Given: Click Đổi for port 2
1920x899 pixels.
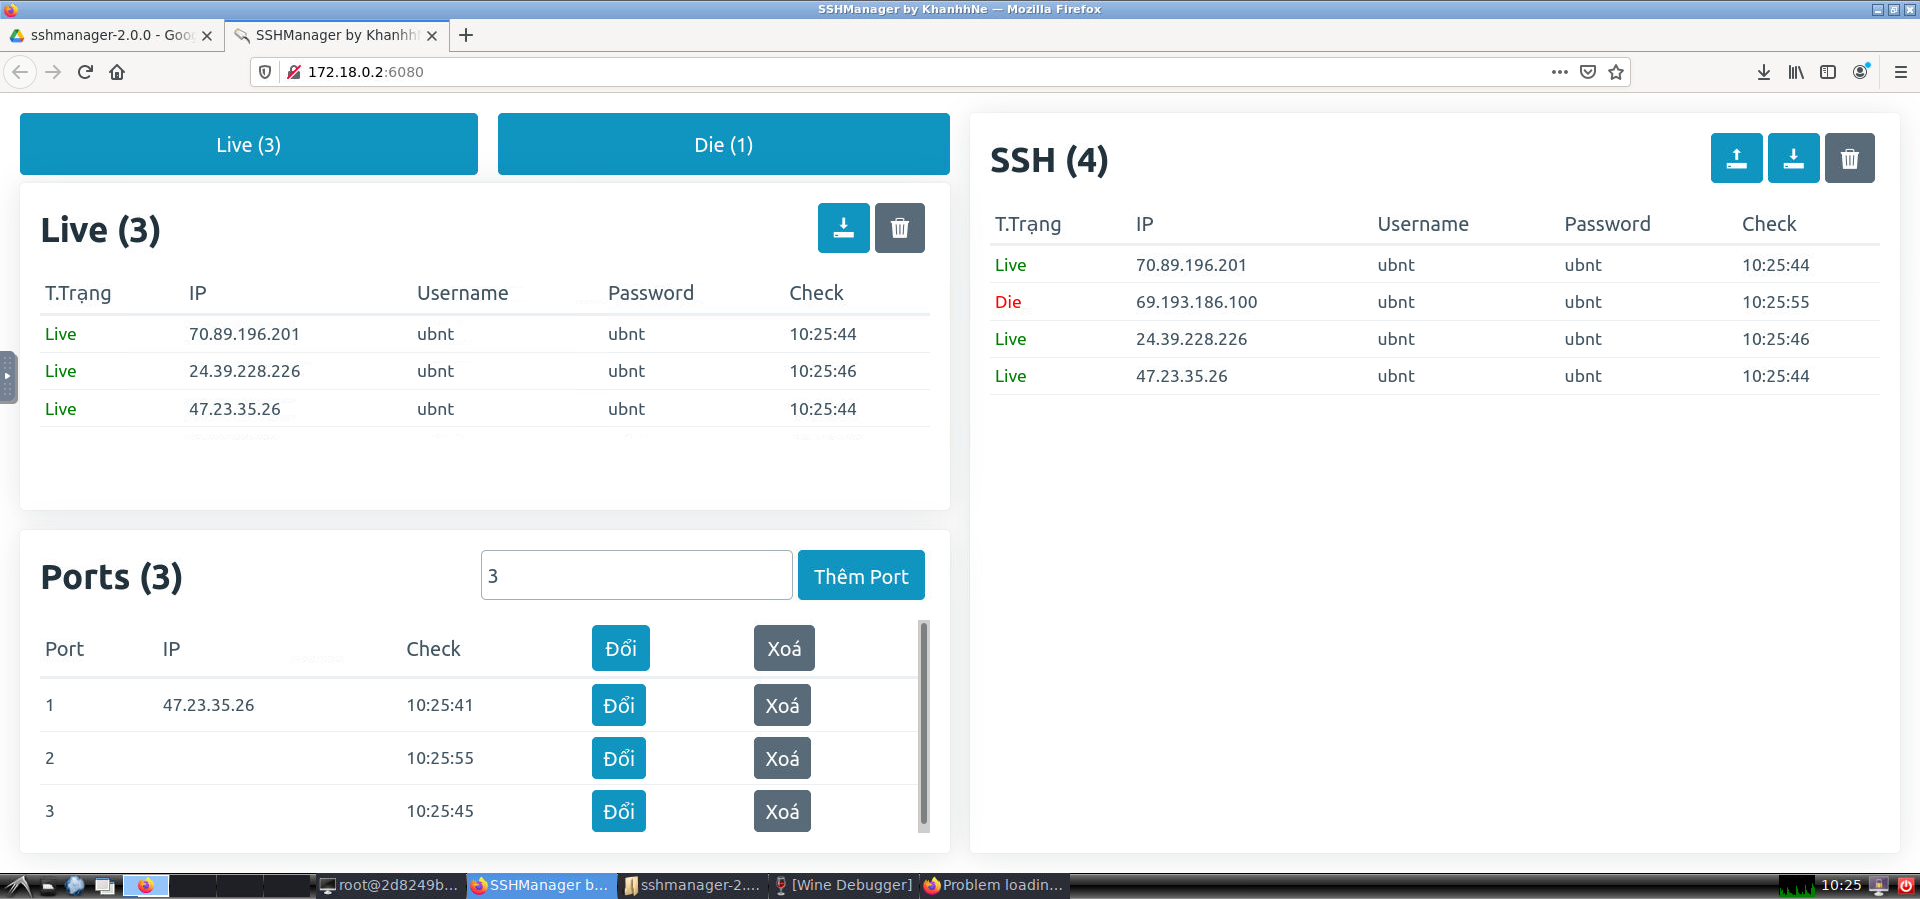Looking at the screenshot, I should (x=619, y=758).
